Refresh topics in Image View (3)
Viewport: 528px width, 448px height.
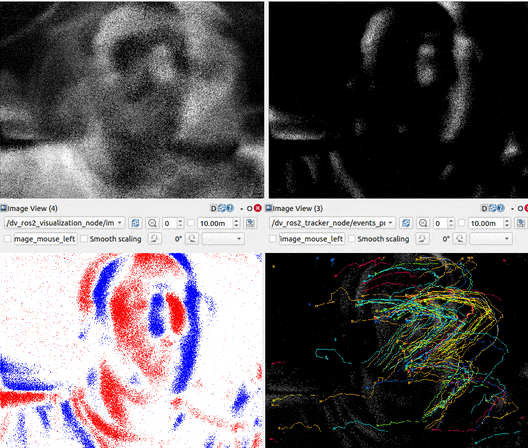coord(406,223)
